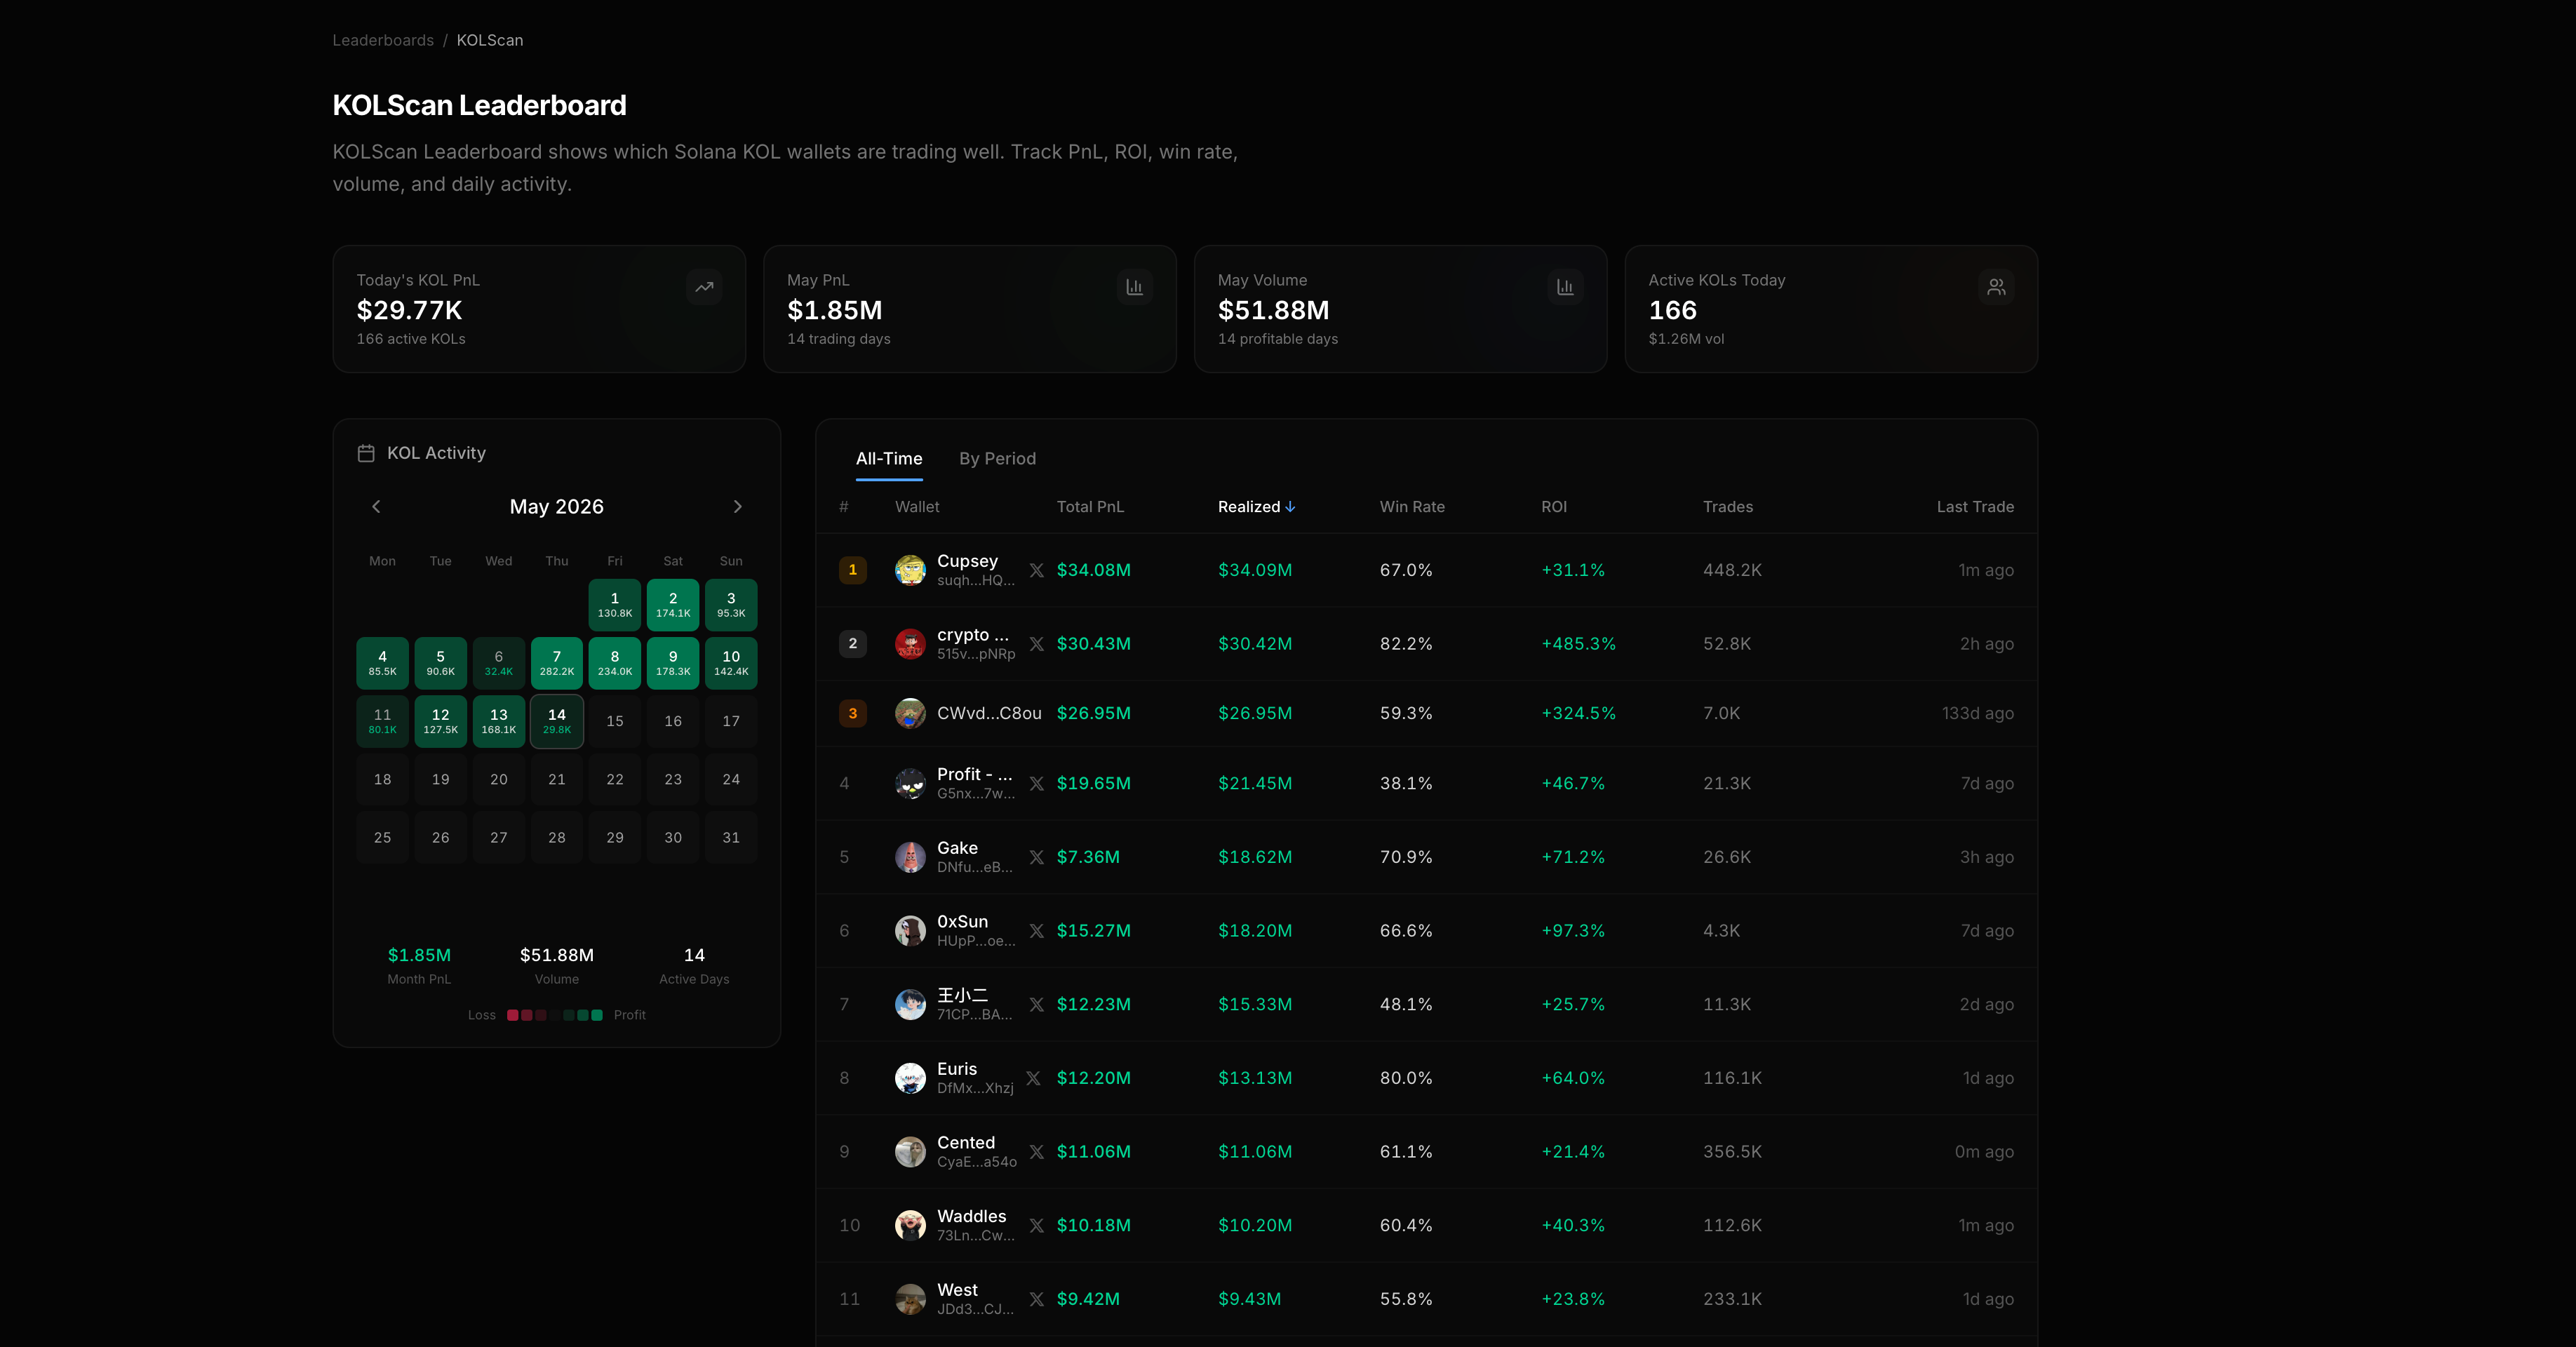This screenshot has width=2576, height=1347.
Task: Select May 6 with 32.4K in calendar
Action: pos(499,663)
